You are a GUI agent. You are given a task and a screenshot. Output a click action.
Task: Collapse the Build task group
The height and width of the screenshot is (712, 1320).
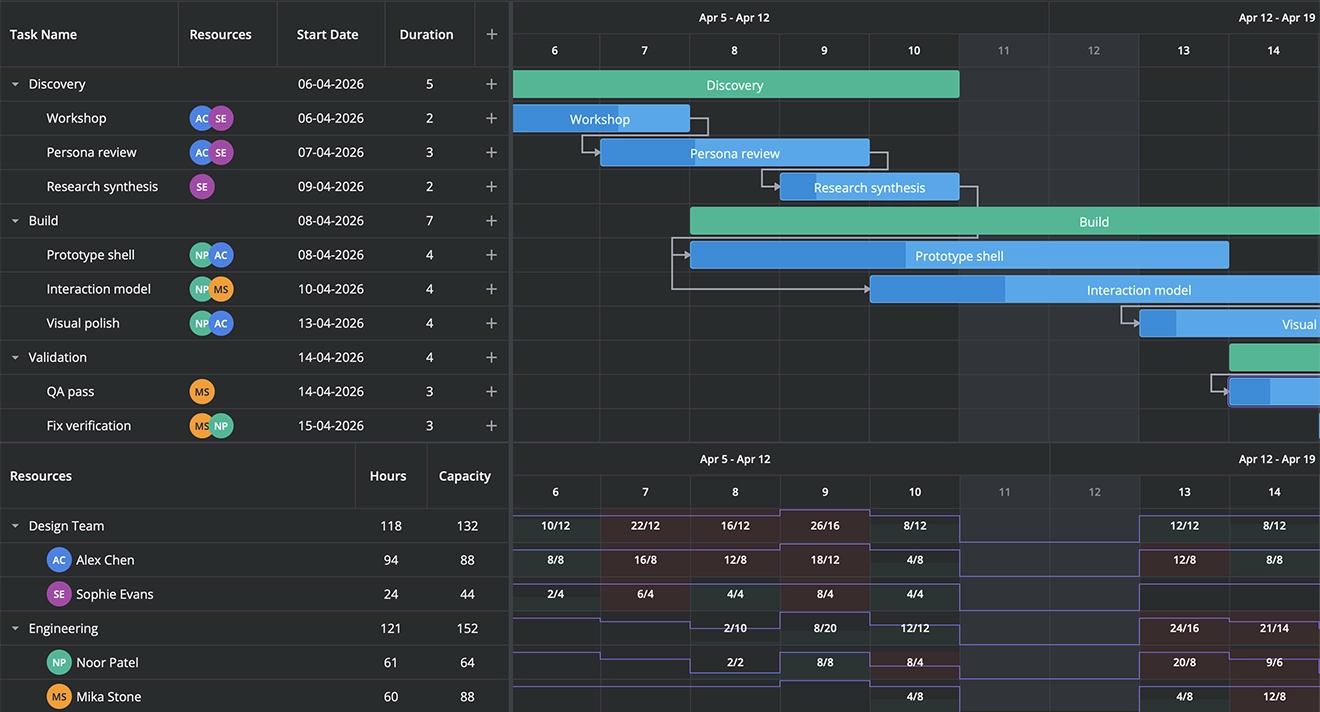coord(15,221)
